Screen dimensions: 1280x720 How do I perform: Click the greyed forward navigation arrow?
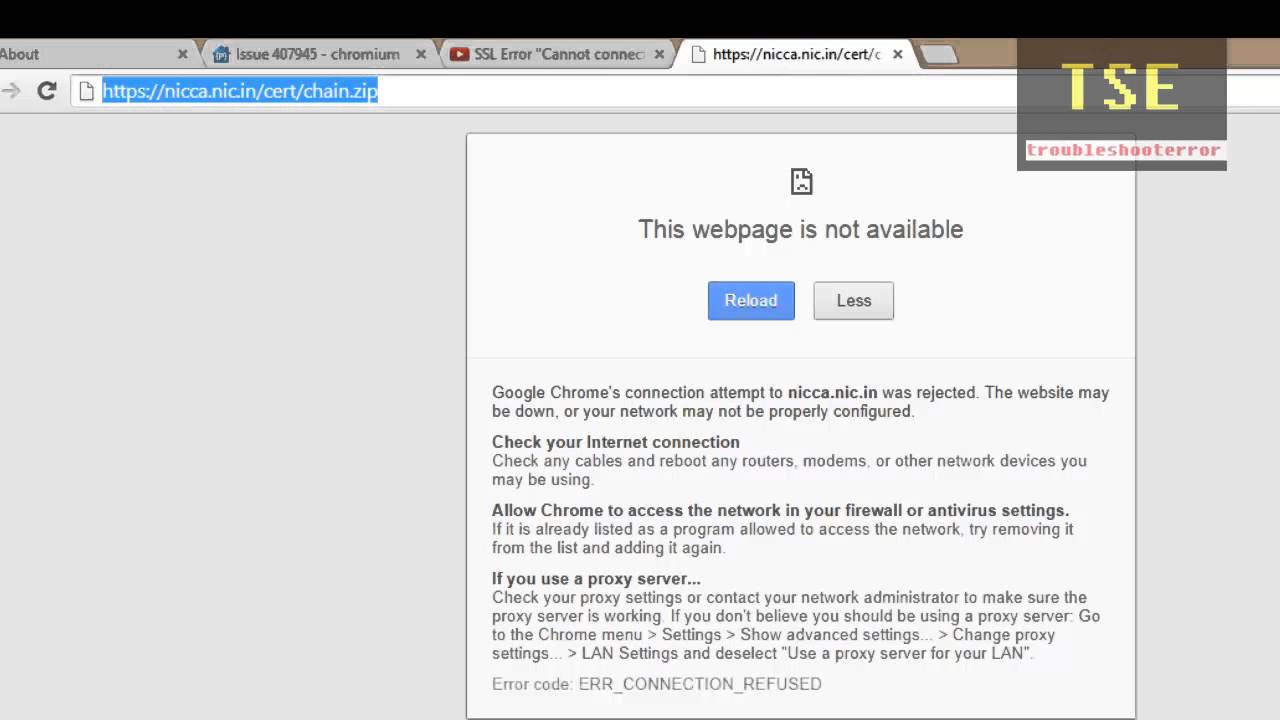pyautogui.click(x=11, y=91)
